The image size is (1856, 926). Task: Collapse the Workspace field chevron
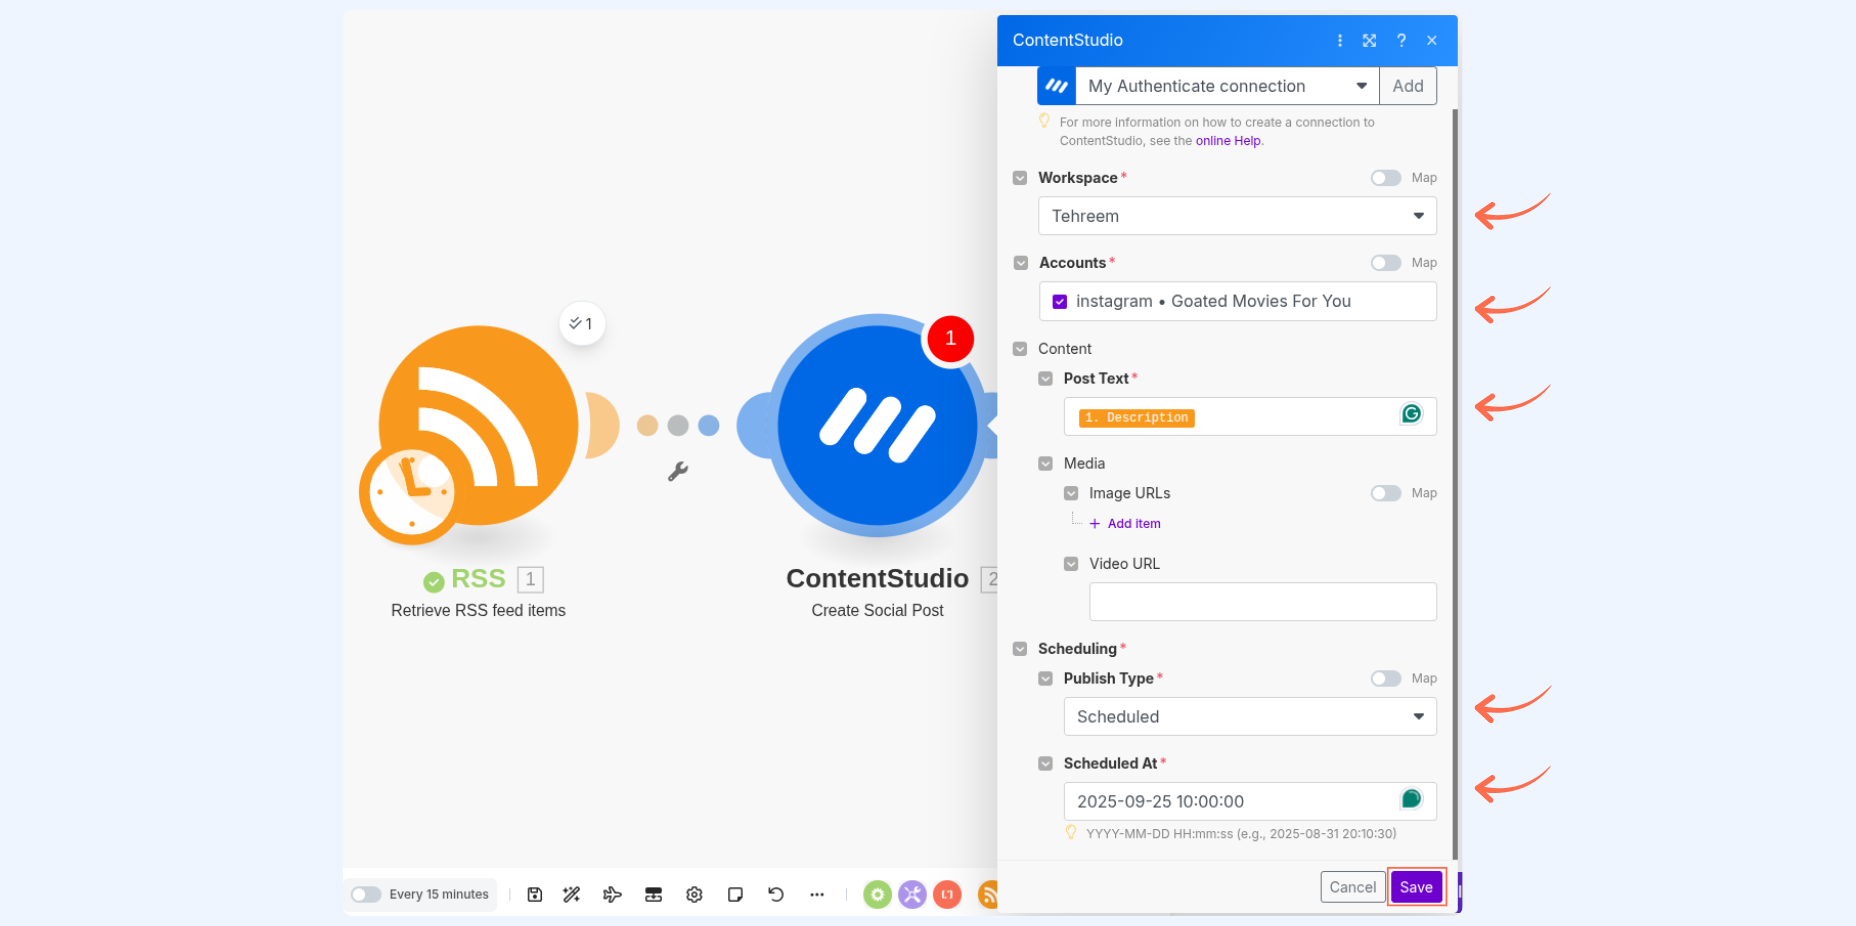pos(1020,178)
